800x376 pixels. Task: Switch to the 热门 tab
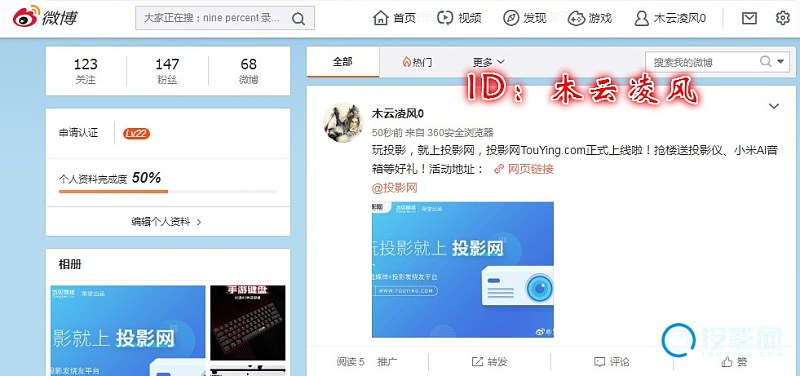coord(417,62)
